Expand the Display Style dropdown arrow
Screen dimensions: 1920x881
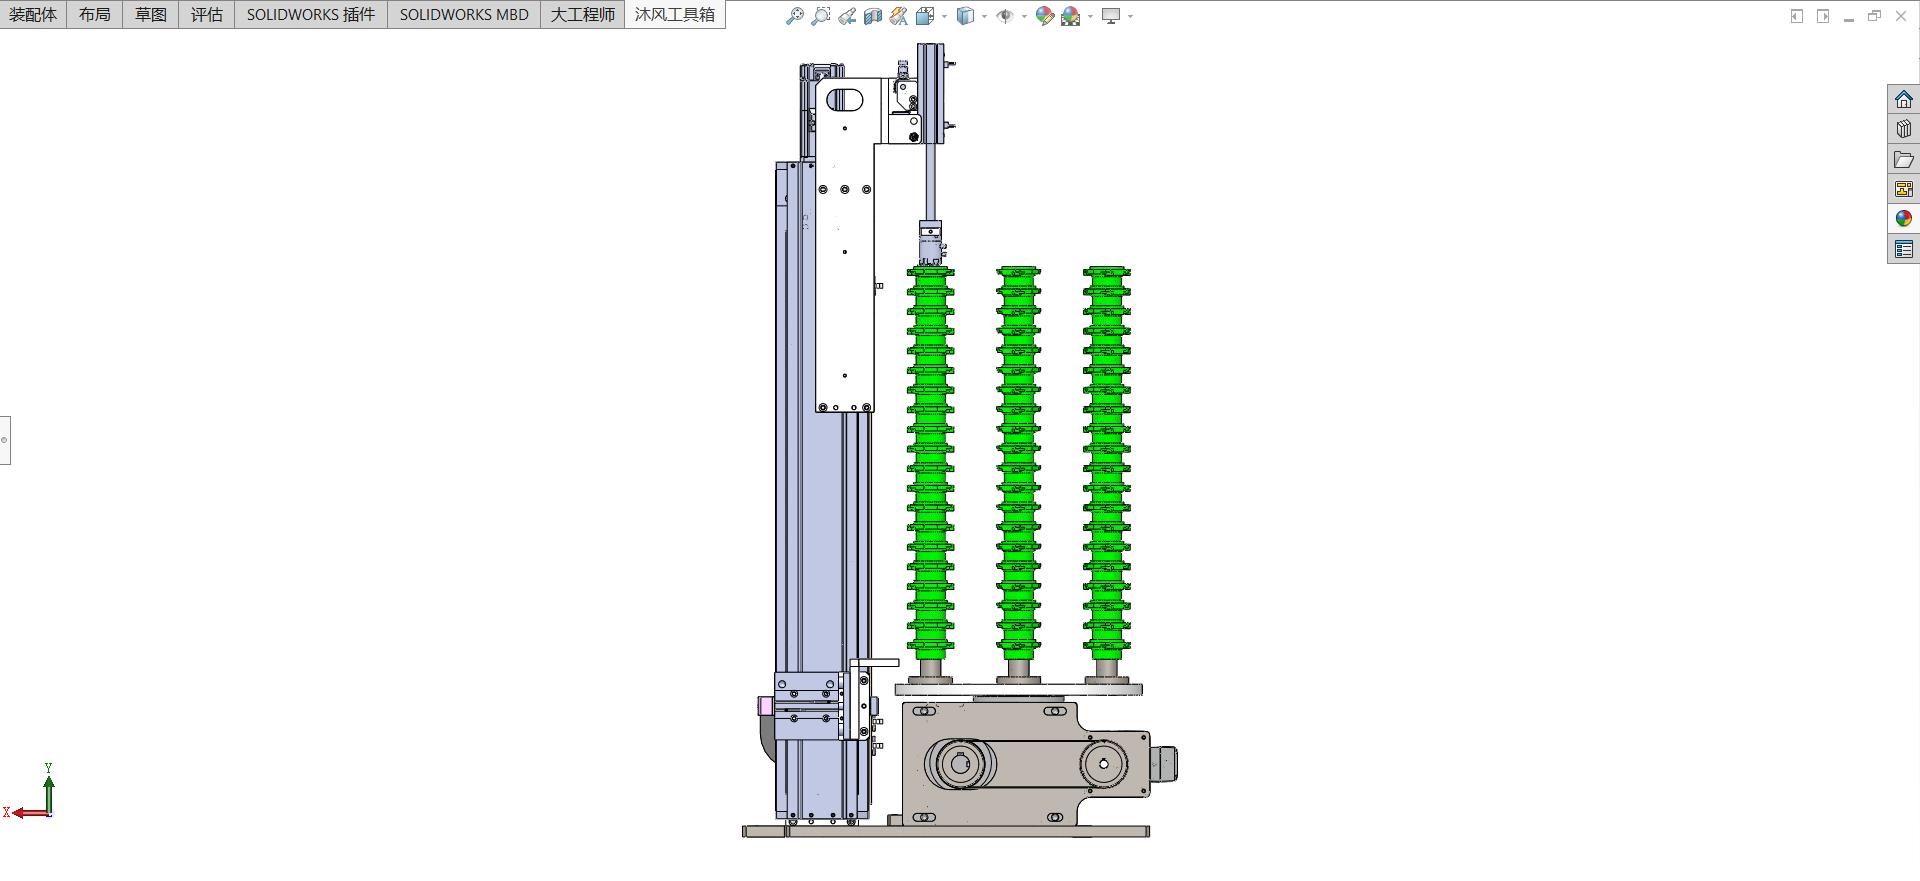click(984, 16)
